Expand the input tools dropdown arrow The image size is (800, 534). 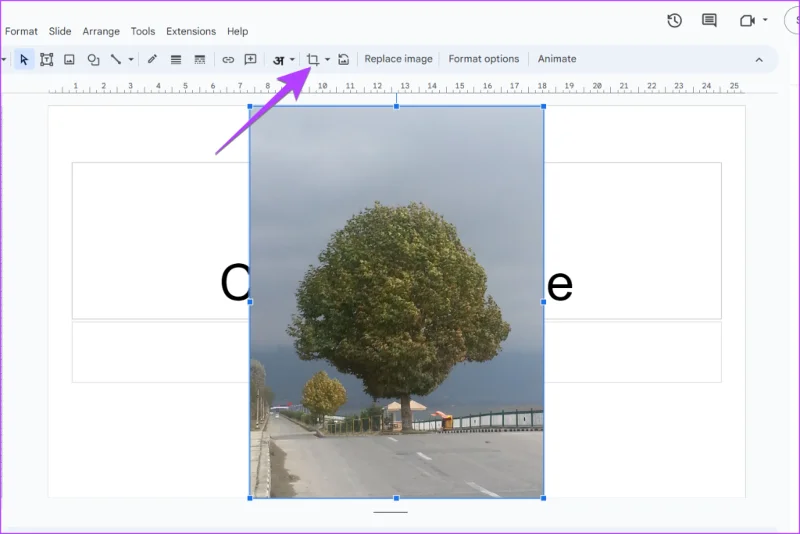pos(292,60)
